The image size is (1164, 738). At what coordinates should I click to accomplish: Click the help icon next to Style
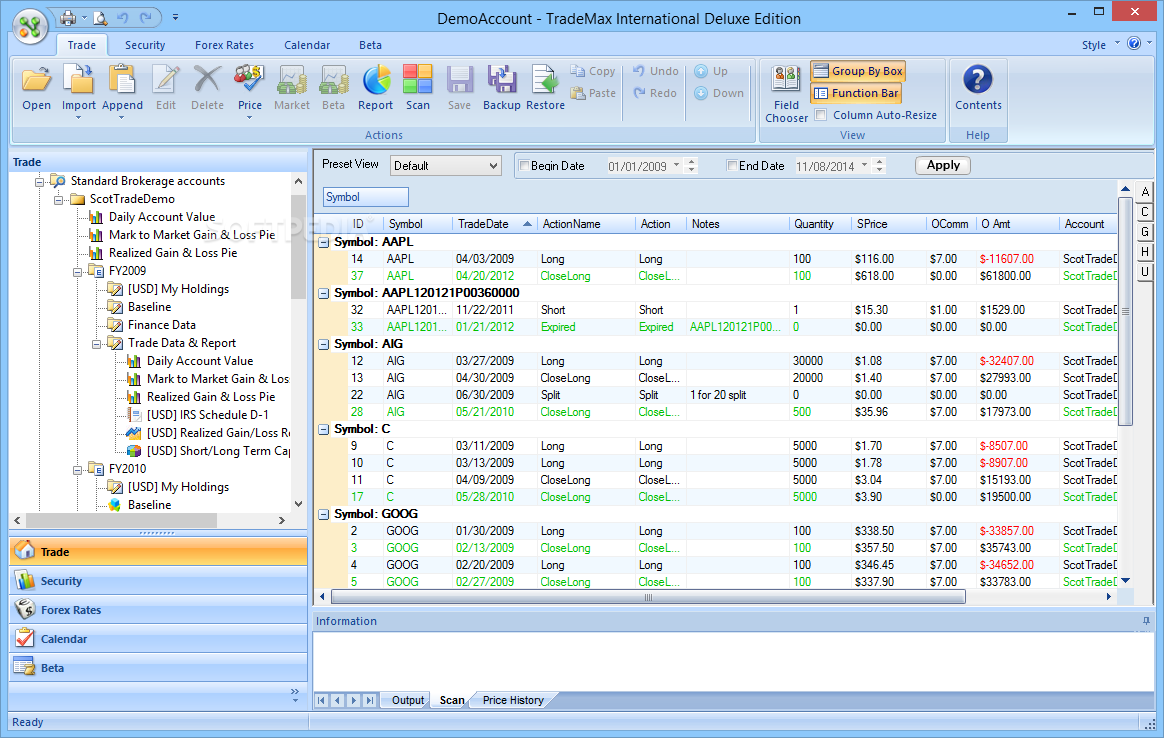1134,44
